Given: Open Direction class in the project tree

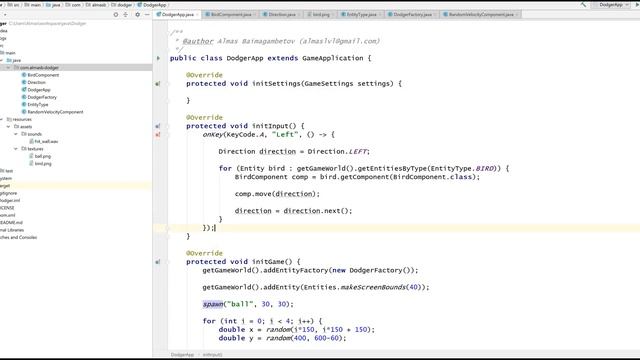Looking at the screenshot, I should 33,82.
